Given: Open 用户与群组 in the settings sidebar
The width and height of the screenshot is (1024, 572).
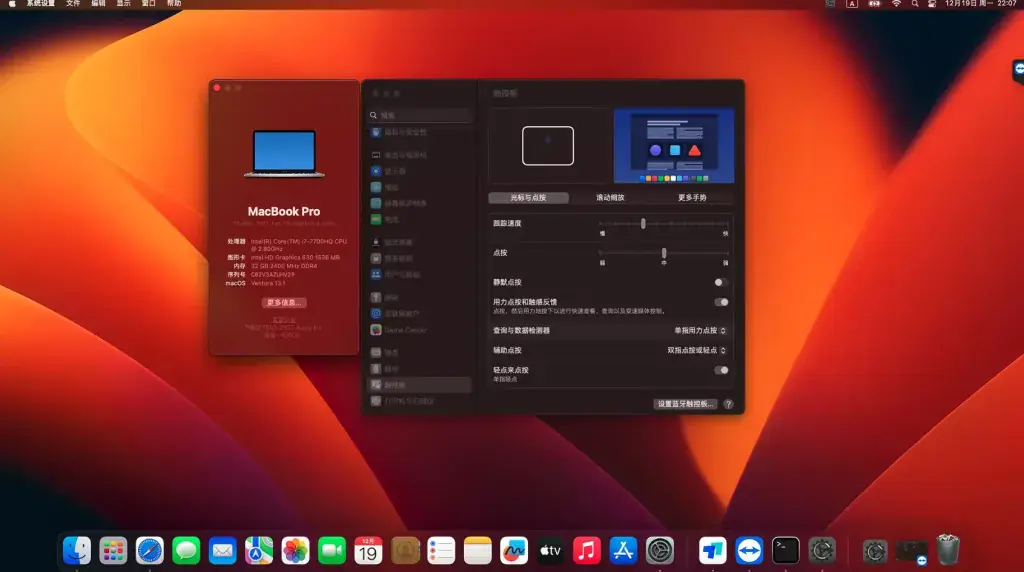Looking at the screenshot, I should [420, 275].
